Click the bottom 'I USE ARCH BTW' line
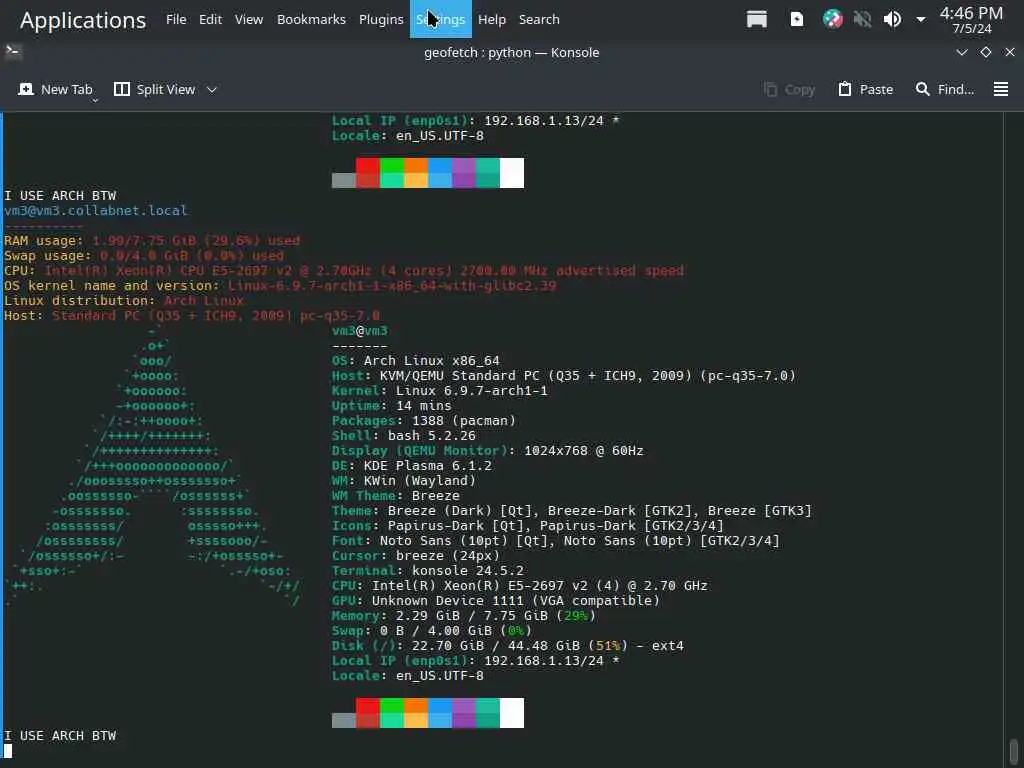Viewport: 1024px width, 768px height. pyautogui.click(x=60, y=735)
